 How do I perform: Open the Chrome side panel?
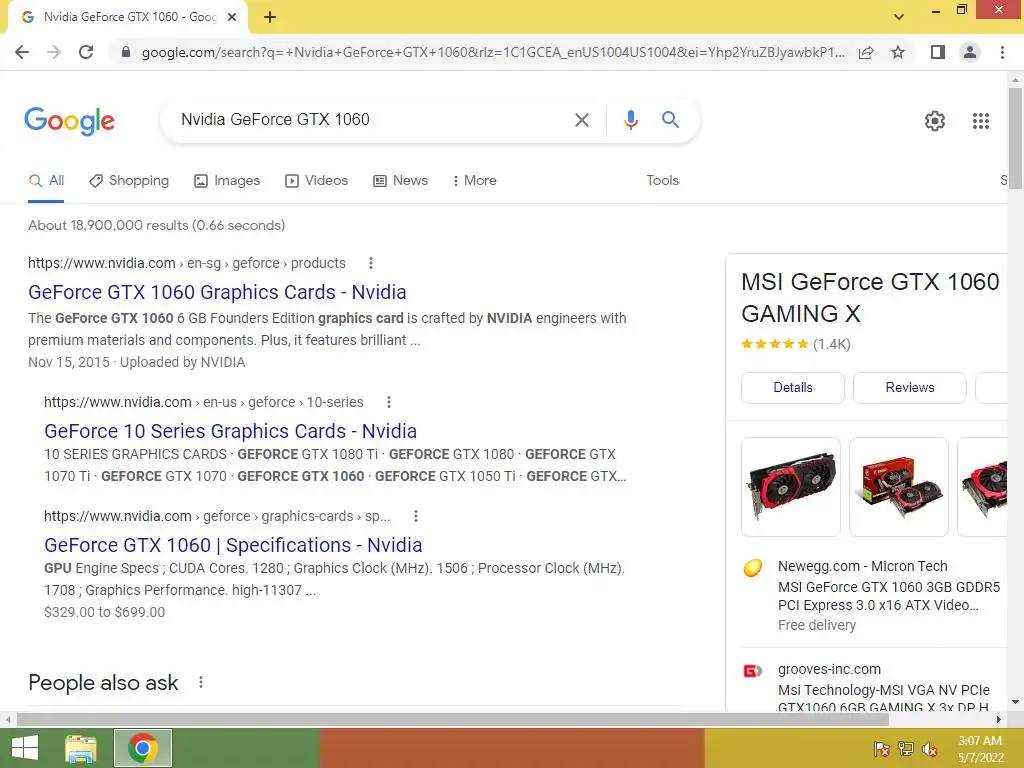click(x=938, y=52)
